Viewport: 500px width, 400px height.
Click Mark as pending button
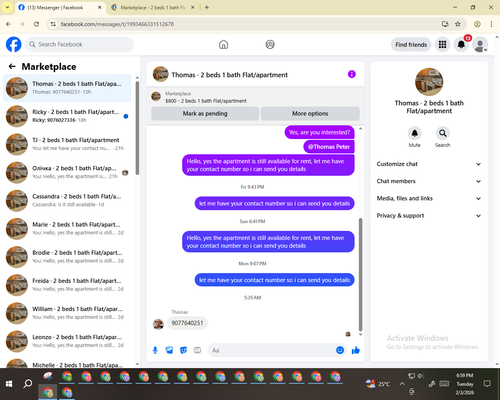coord(205,113)
